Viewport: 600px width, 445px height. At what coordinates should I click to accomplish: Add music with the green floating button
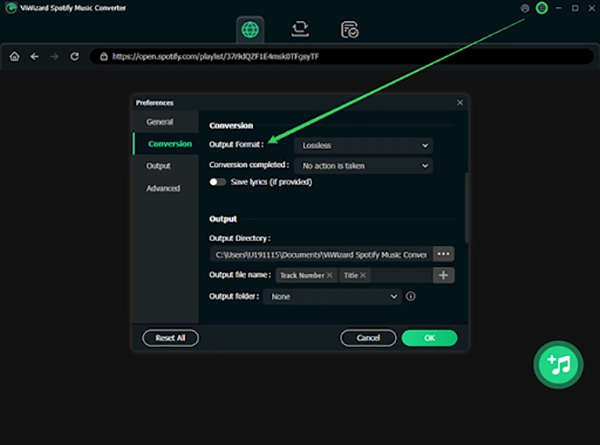tap(558, 365)
